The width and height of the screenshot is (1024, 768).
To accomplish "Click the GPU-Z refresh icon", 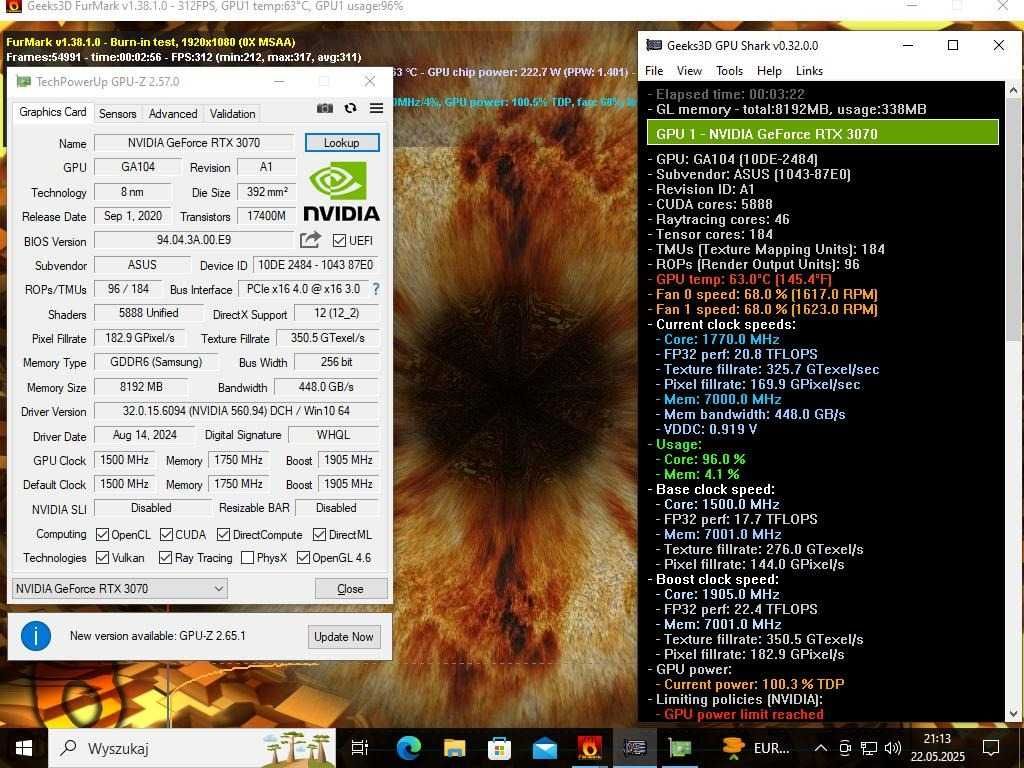I will tap(351, 108).
